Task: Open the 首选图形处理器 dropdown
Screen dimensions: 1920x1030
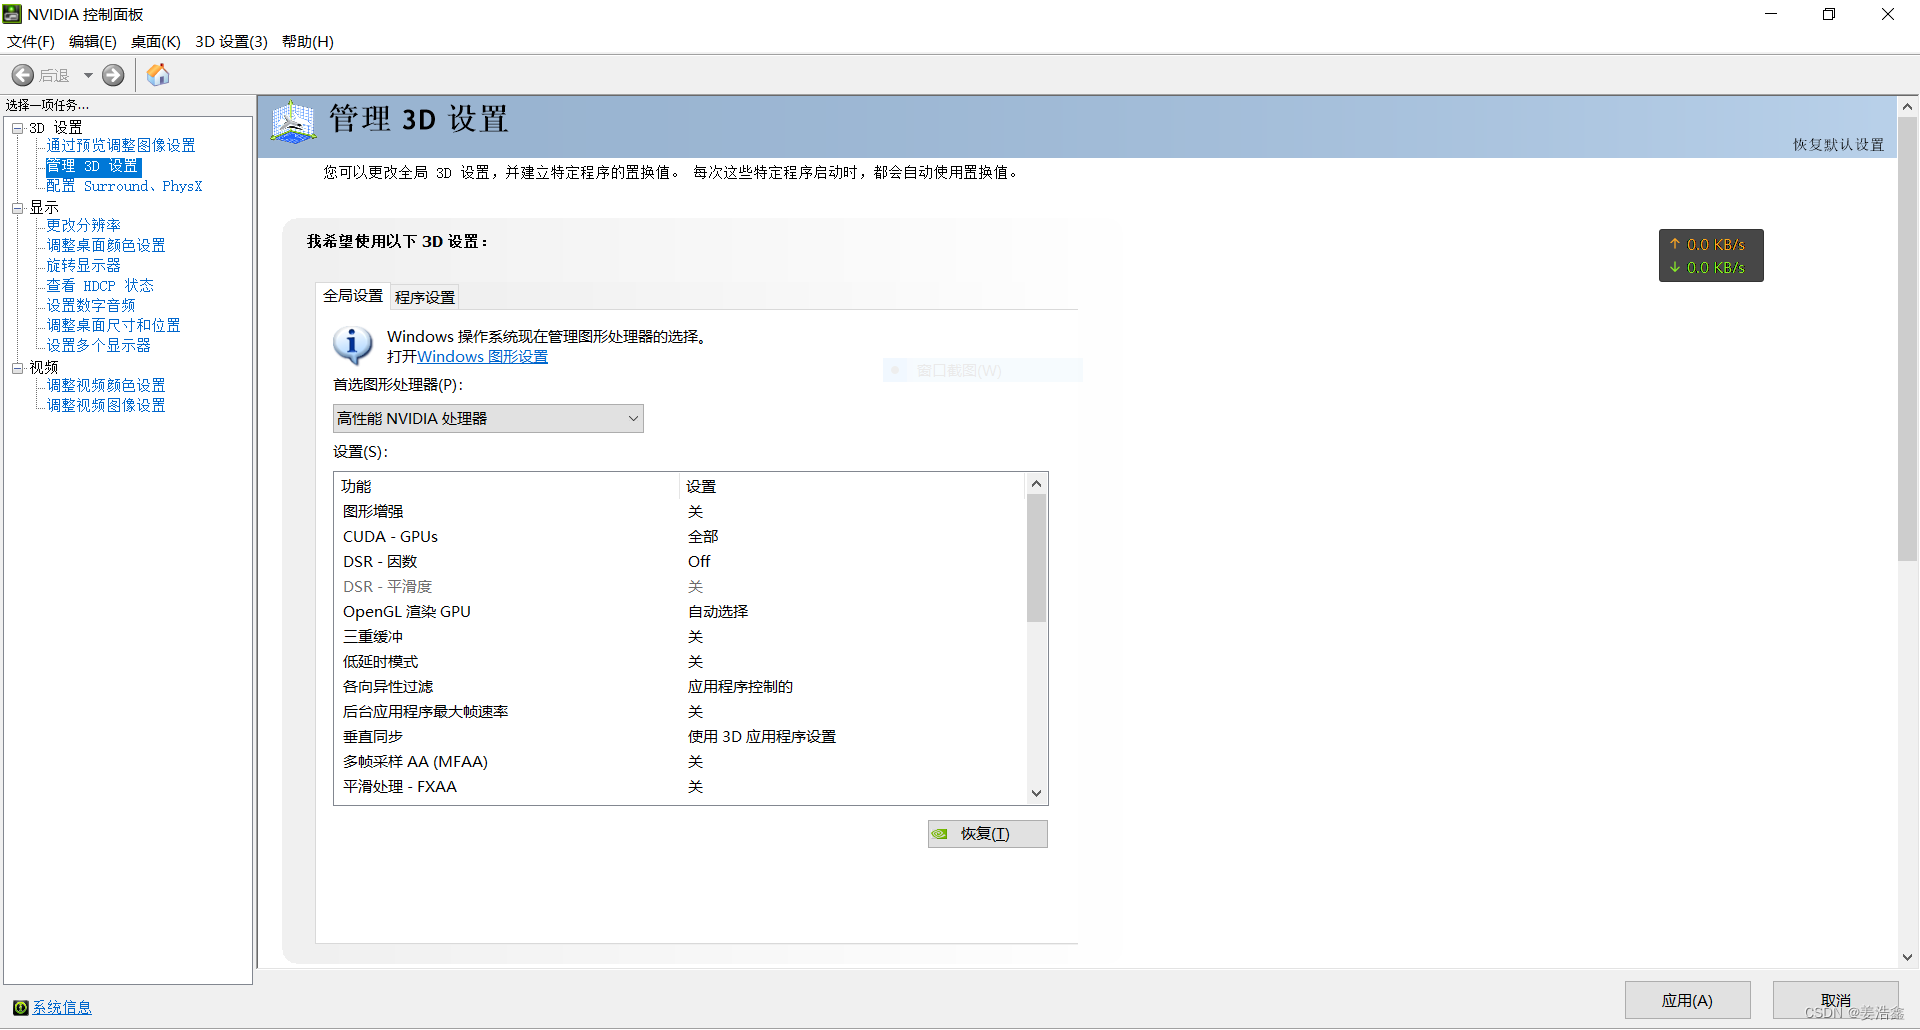Action: point(631,418)
